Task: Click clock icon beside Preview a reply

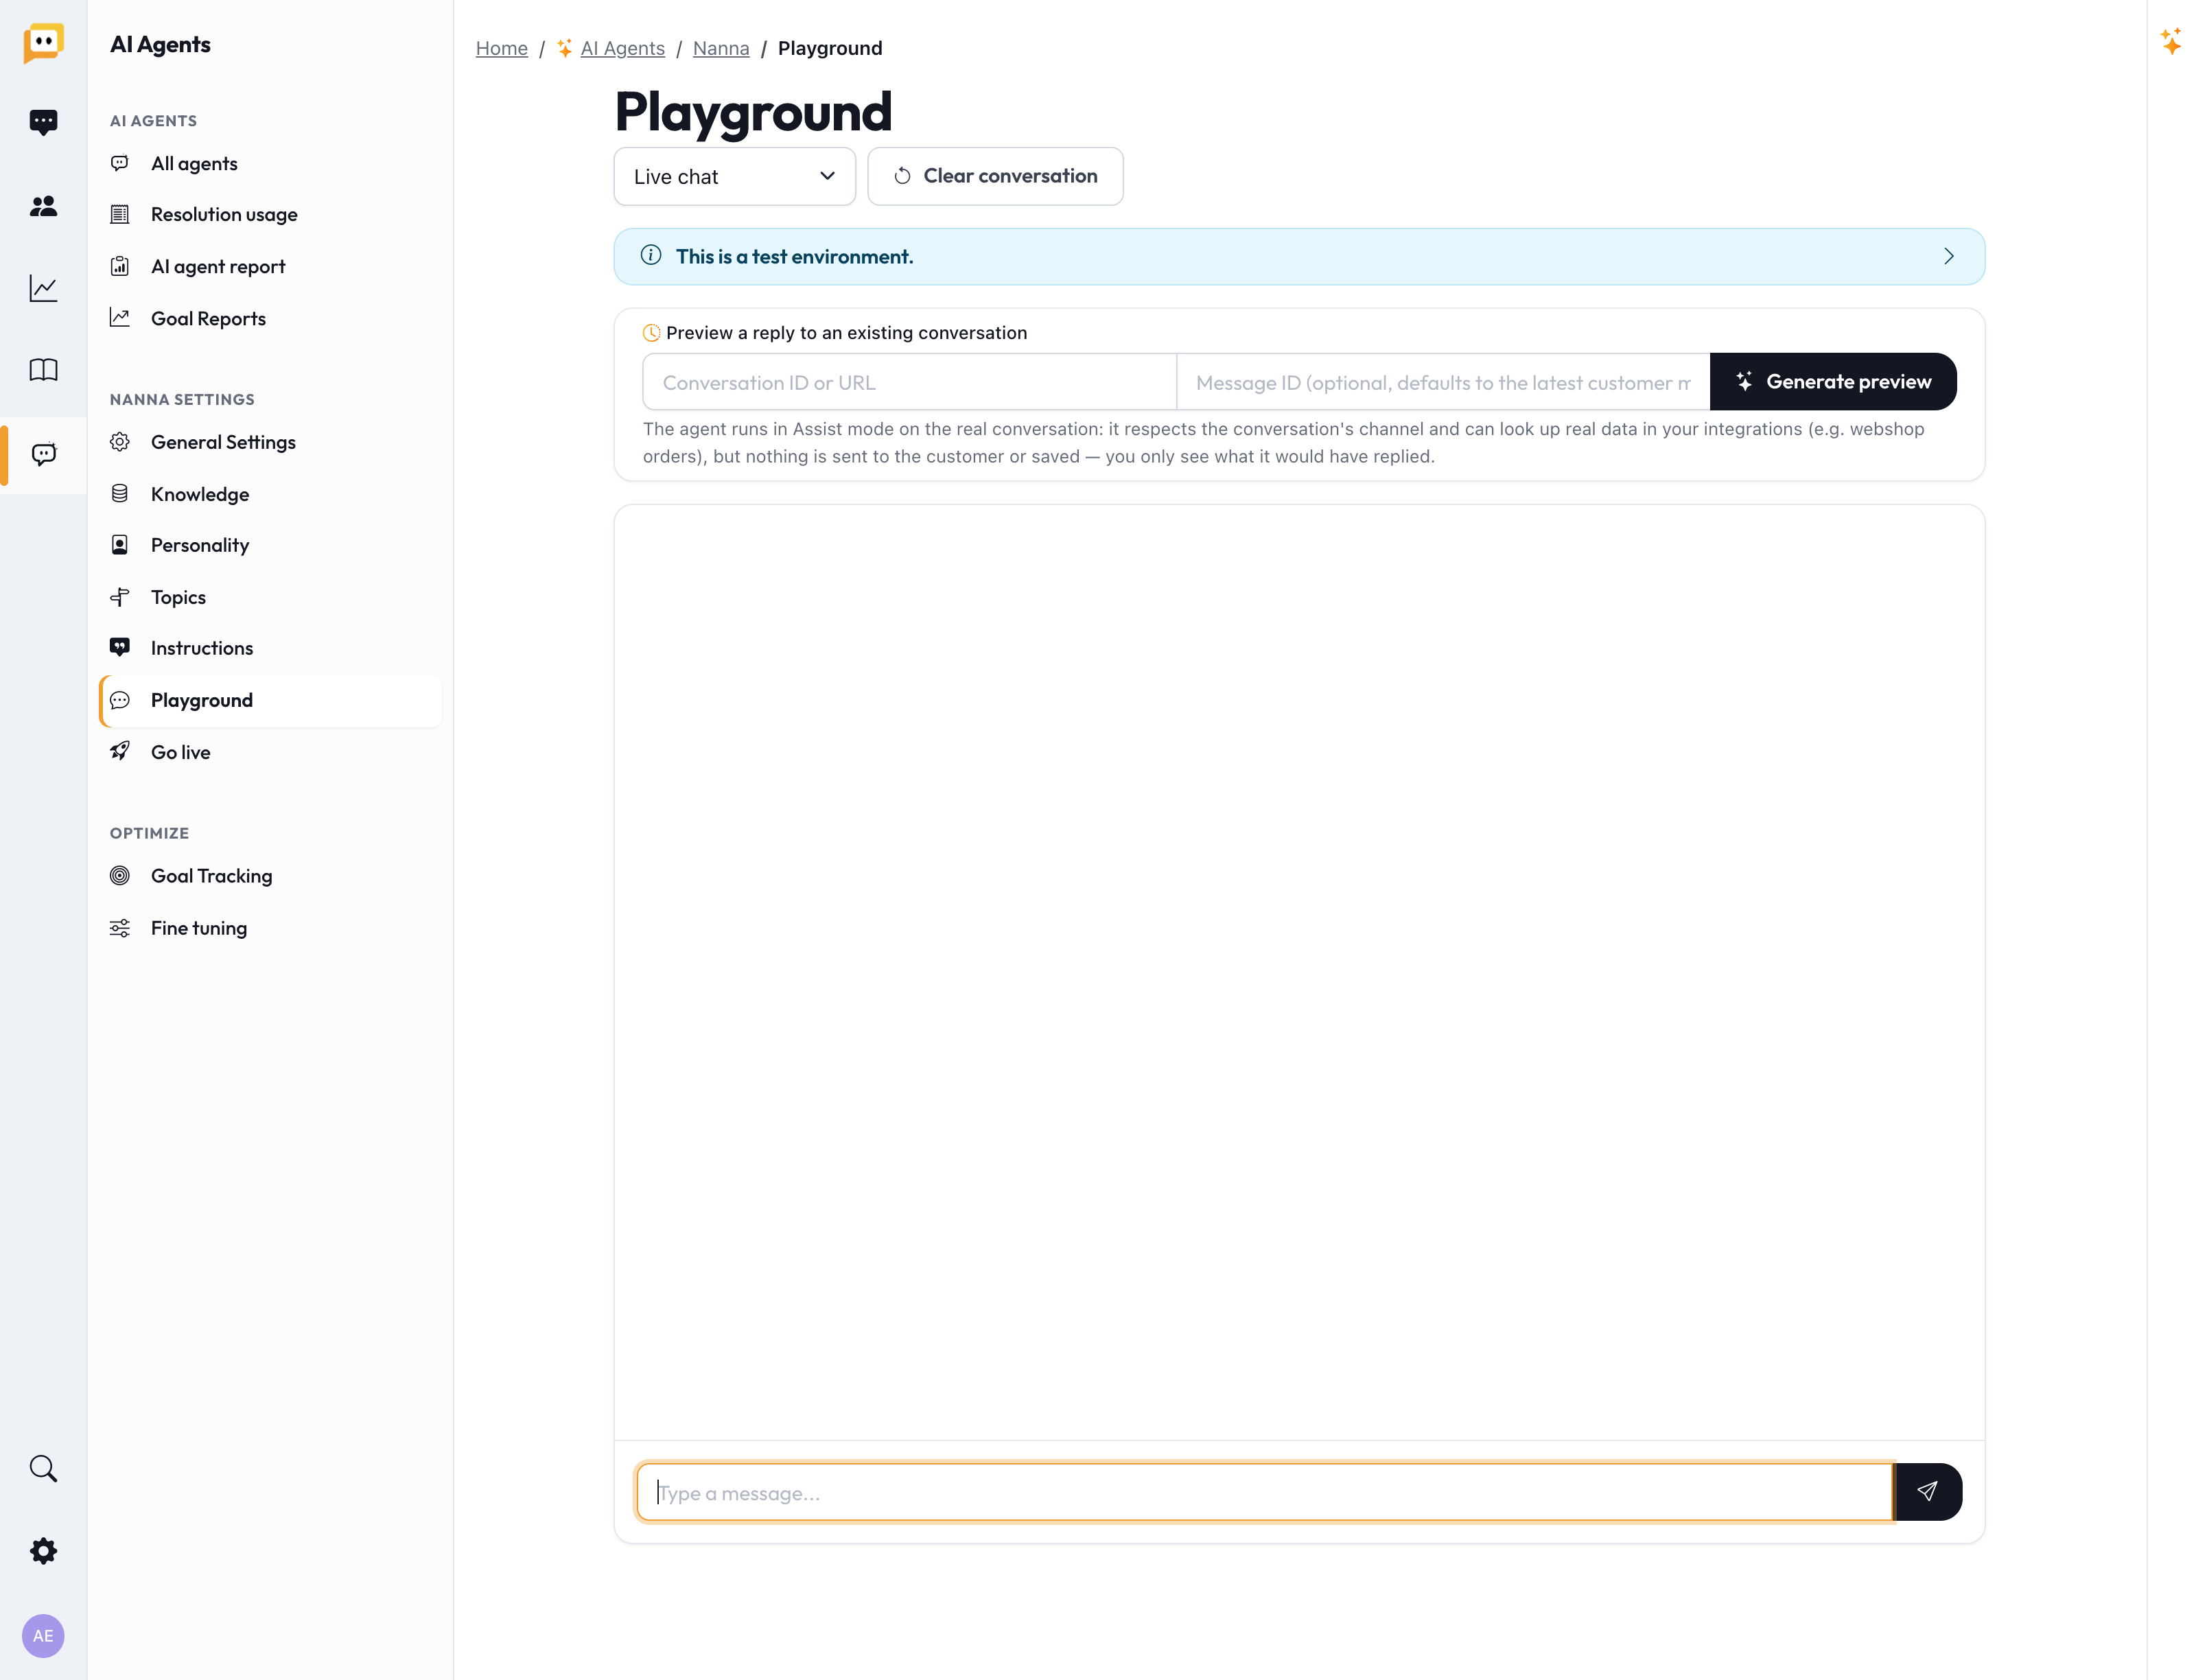Action: (651, 333)
